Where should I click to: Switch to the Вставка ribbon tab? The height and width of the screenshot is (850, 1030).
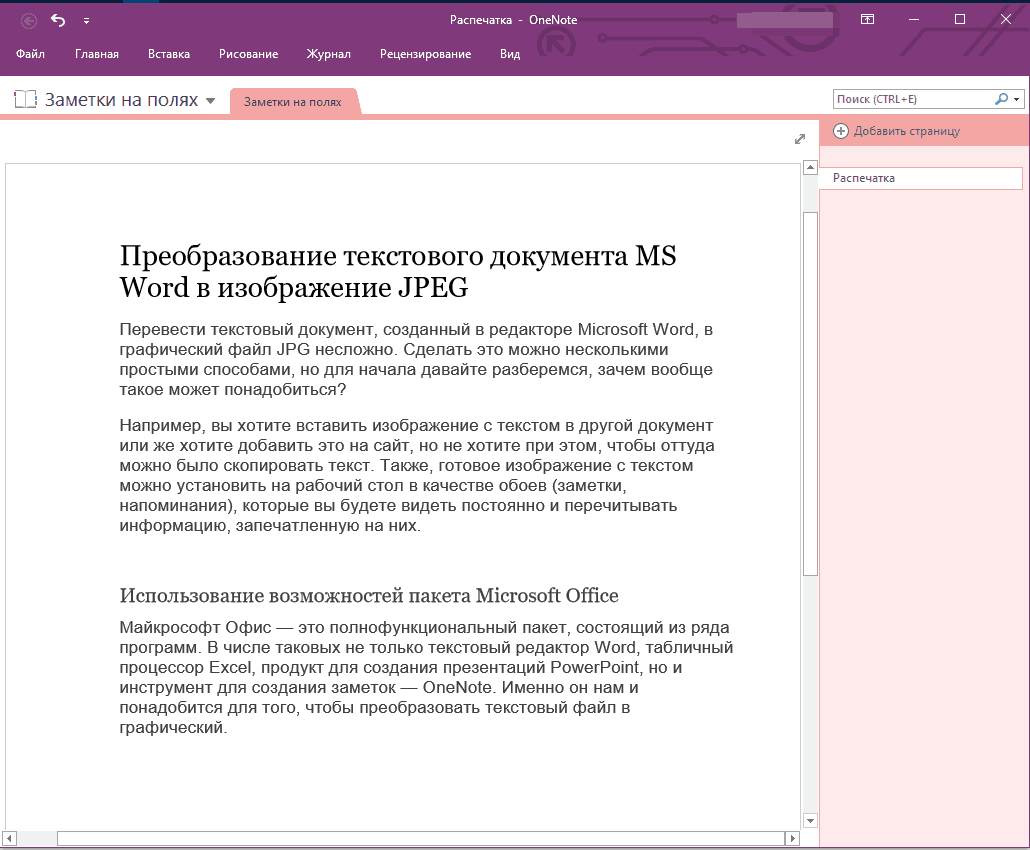point(169,54)
